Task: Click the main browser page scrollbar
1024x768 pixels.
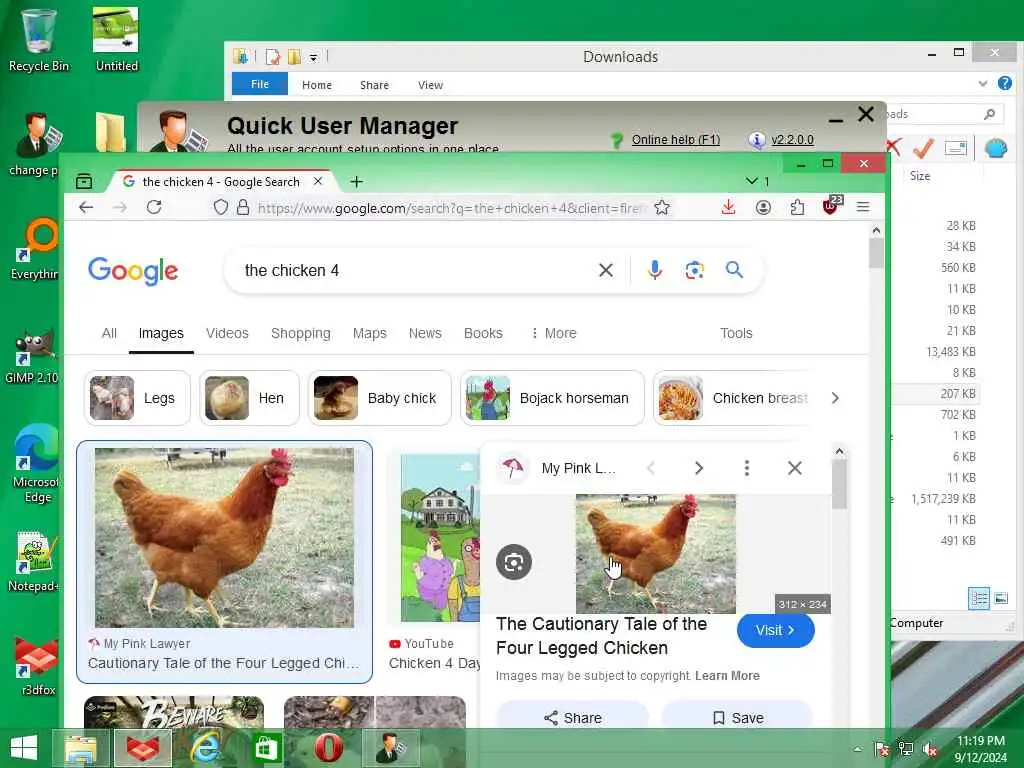Action: pos(876,253)
